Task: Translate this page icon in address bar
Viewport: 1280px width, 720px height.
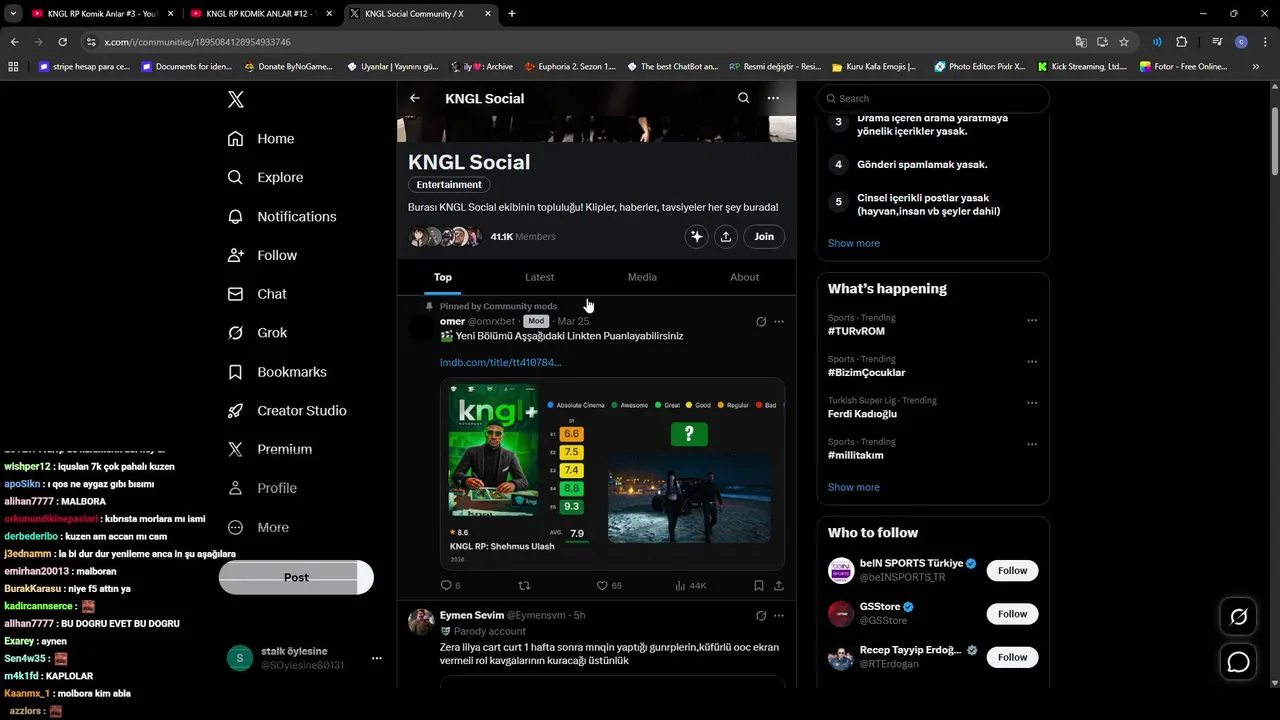Action: click(1081, 42)
